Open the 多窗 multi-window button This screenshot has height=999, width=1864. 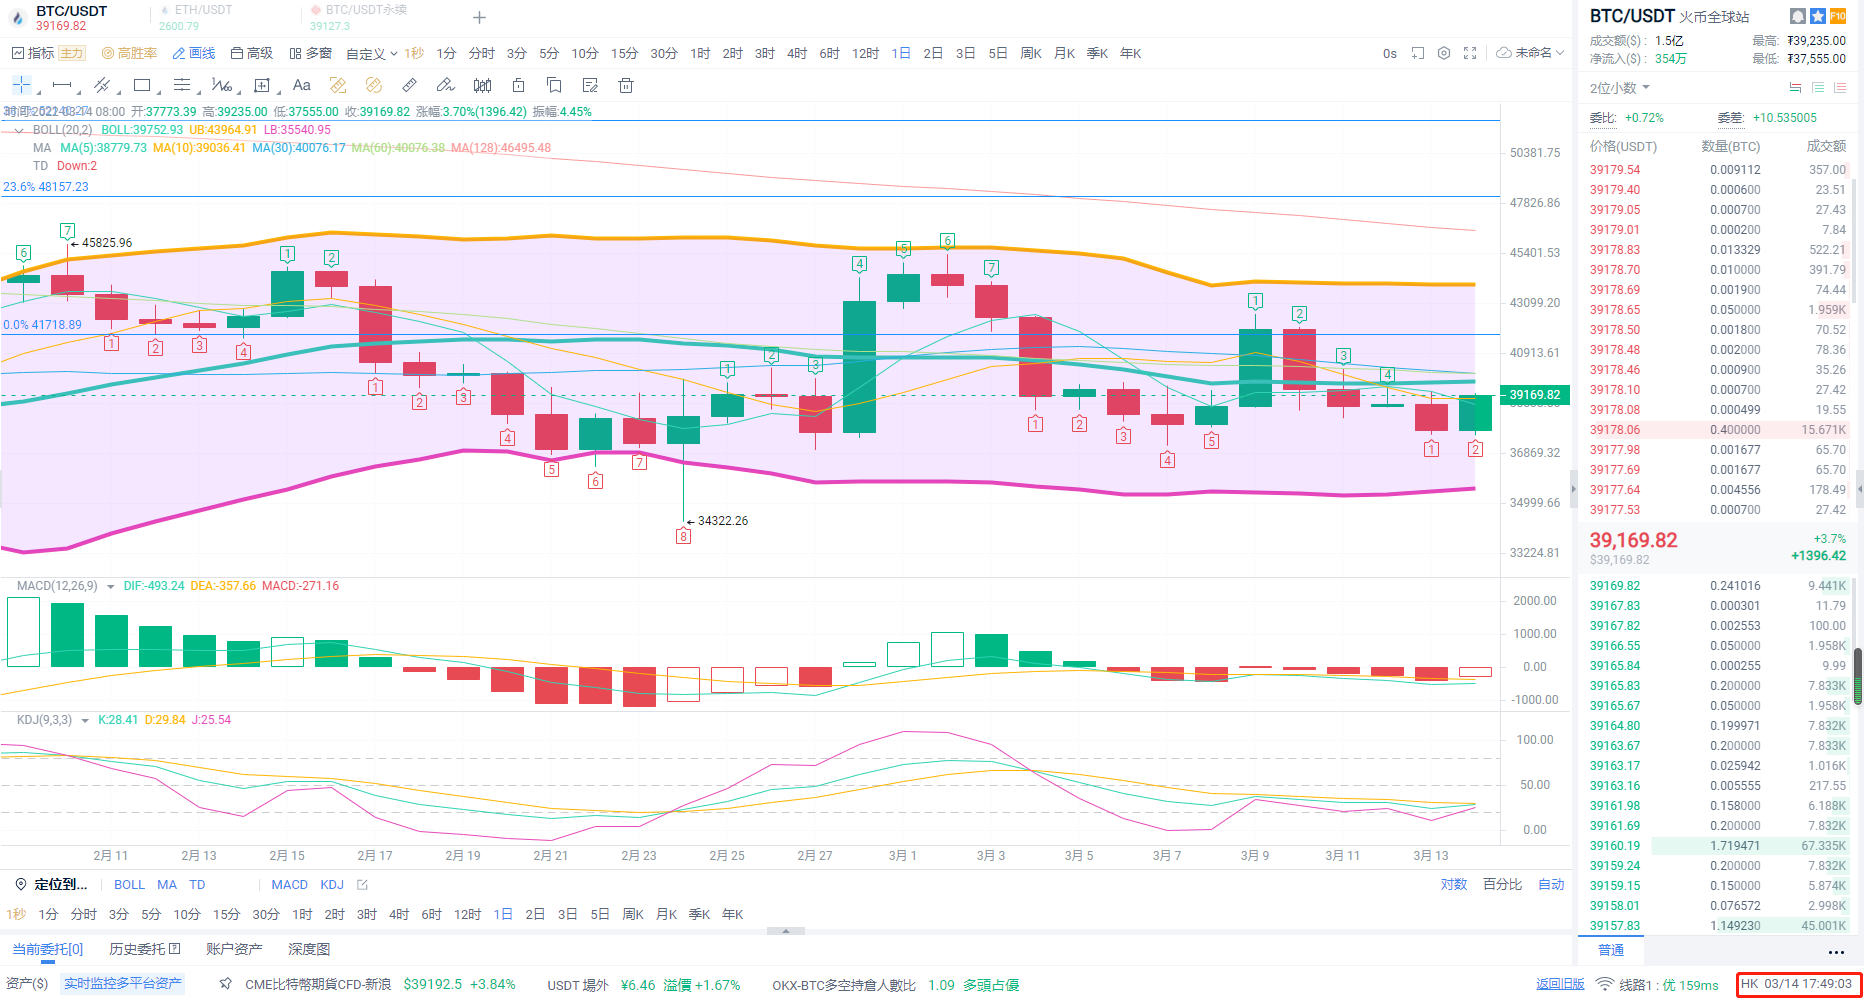310,53
